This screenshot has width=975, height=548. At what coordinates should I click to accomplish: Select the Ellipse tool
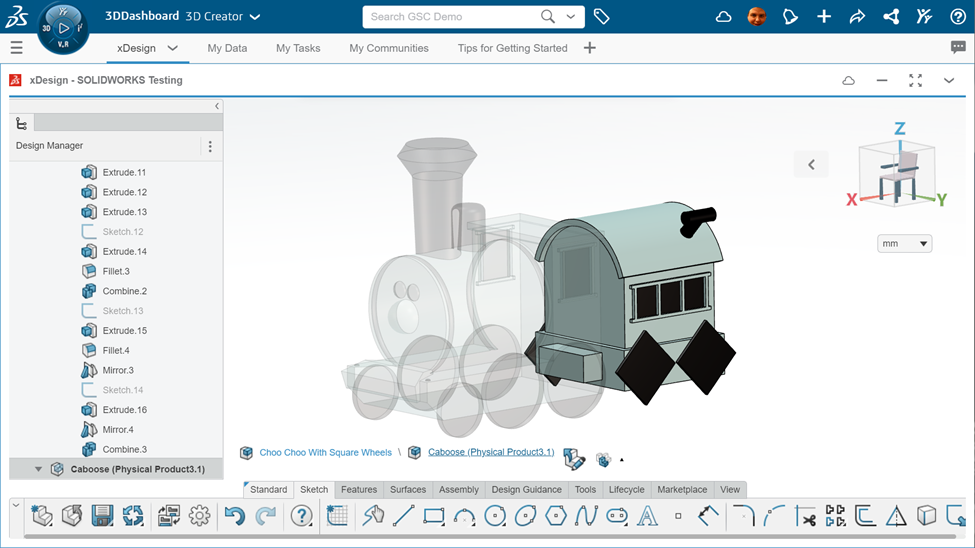click(x=525, y=516)
